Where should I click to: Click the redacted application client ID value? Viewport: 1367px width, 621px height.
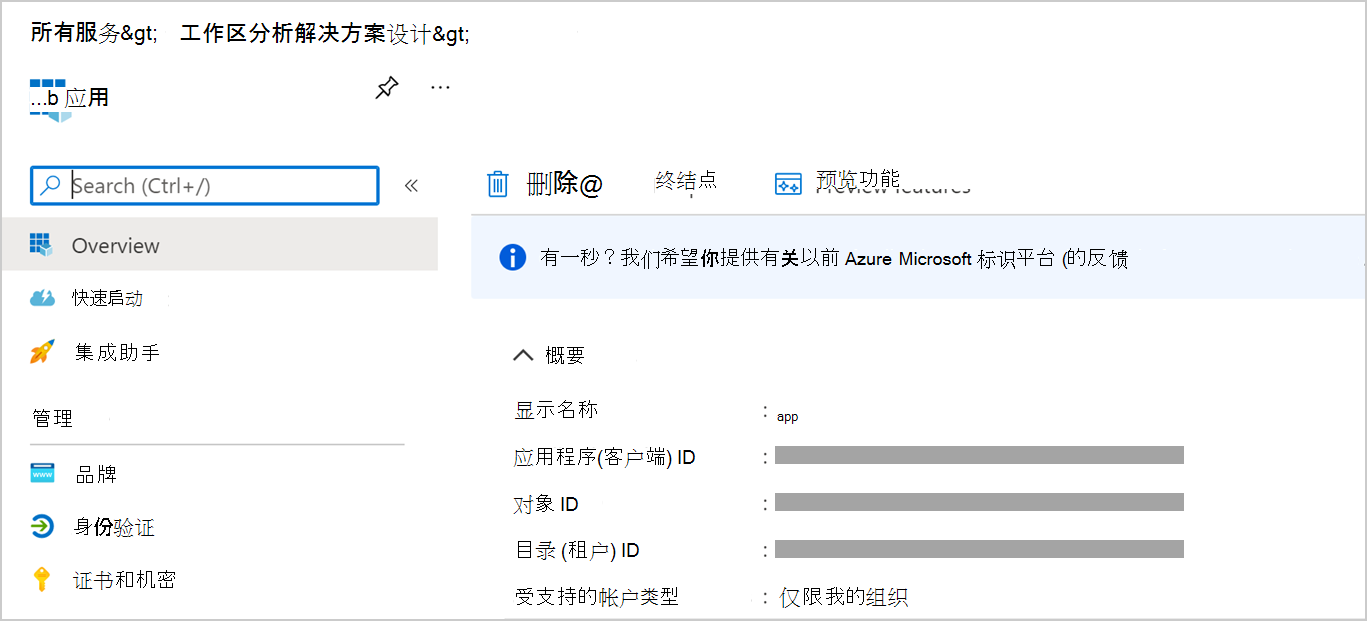click(x=979, y=456)
